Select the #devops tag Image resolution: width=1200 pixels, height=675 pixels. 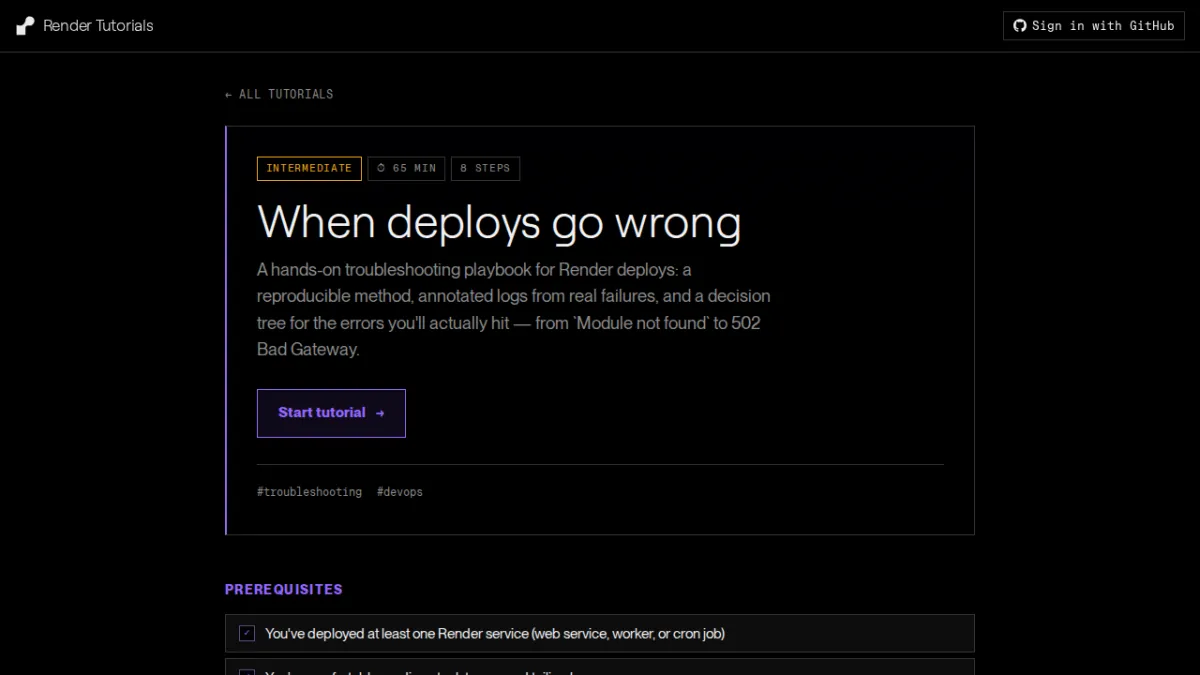point(400,492)
